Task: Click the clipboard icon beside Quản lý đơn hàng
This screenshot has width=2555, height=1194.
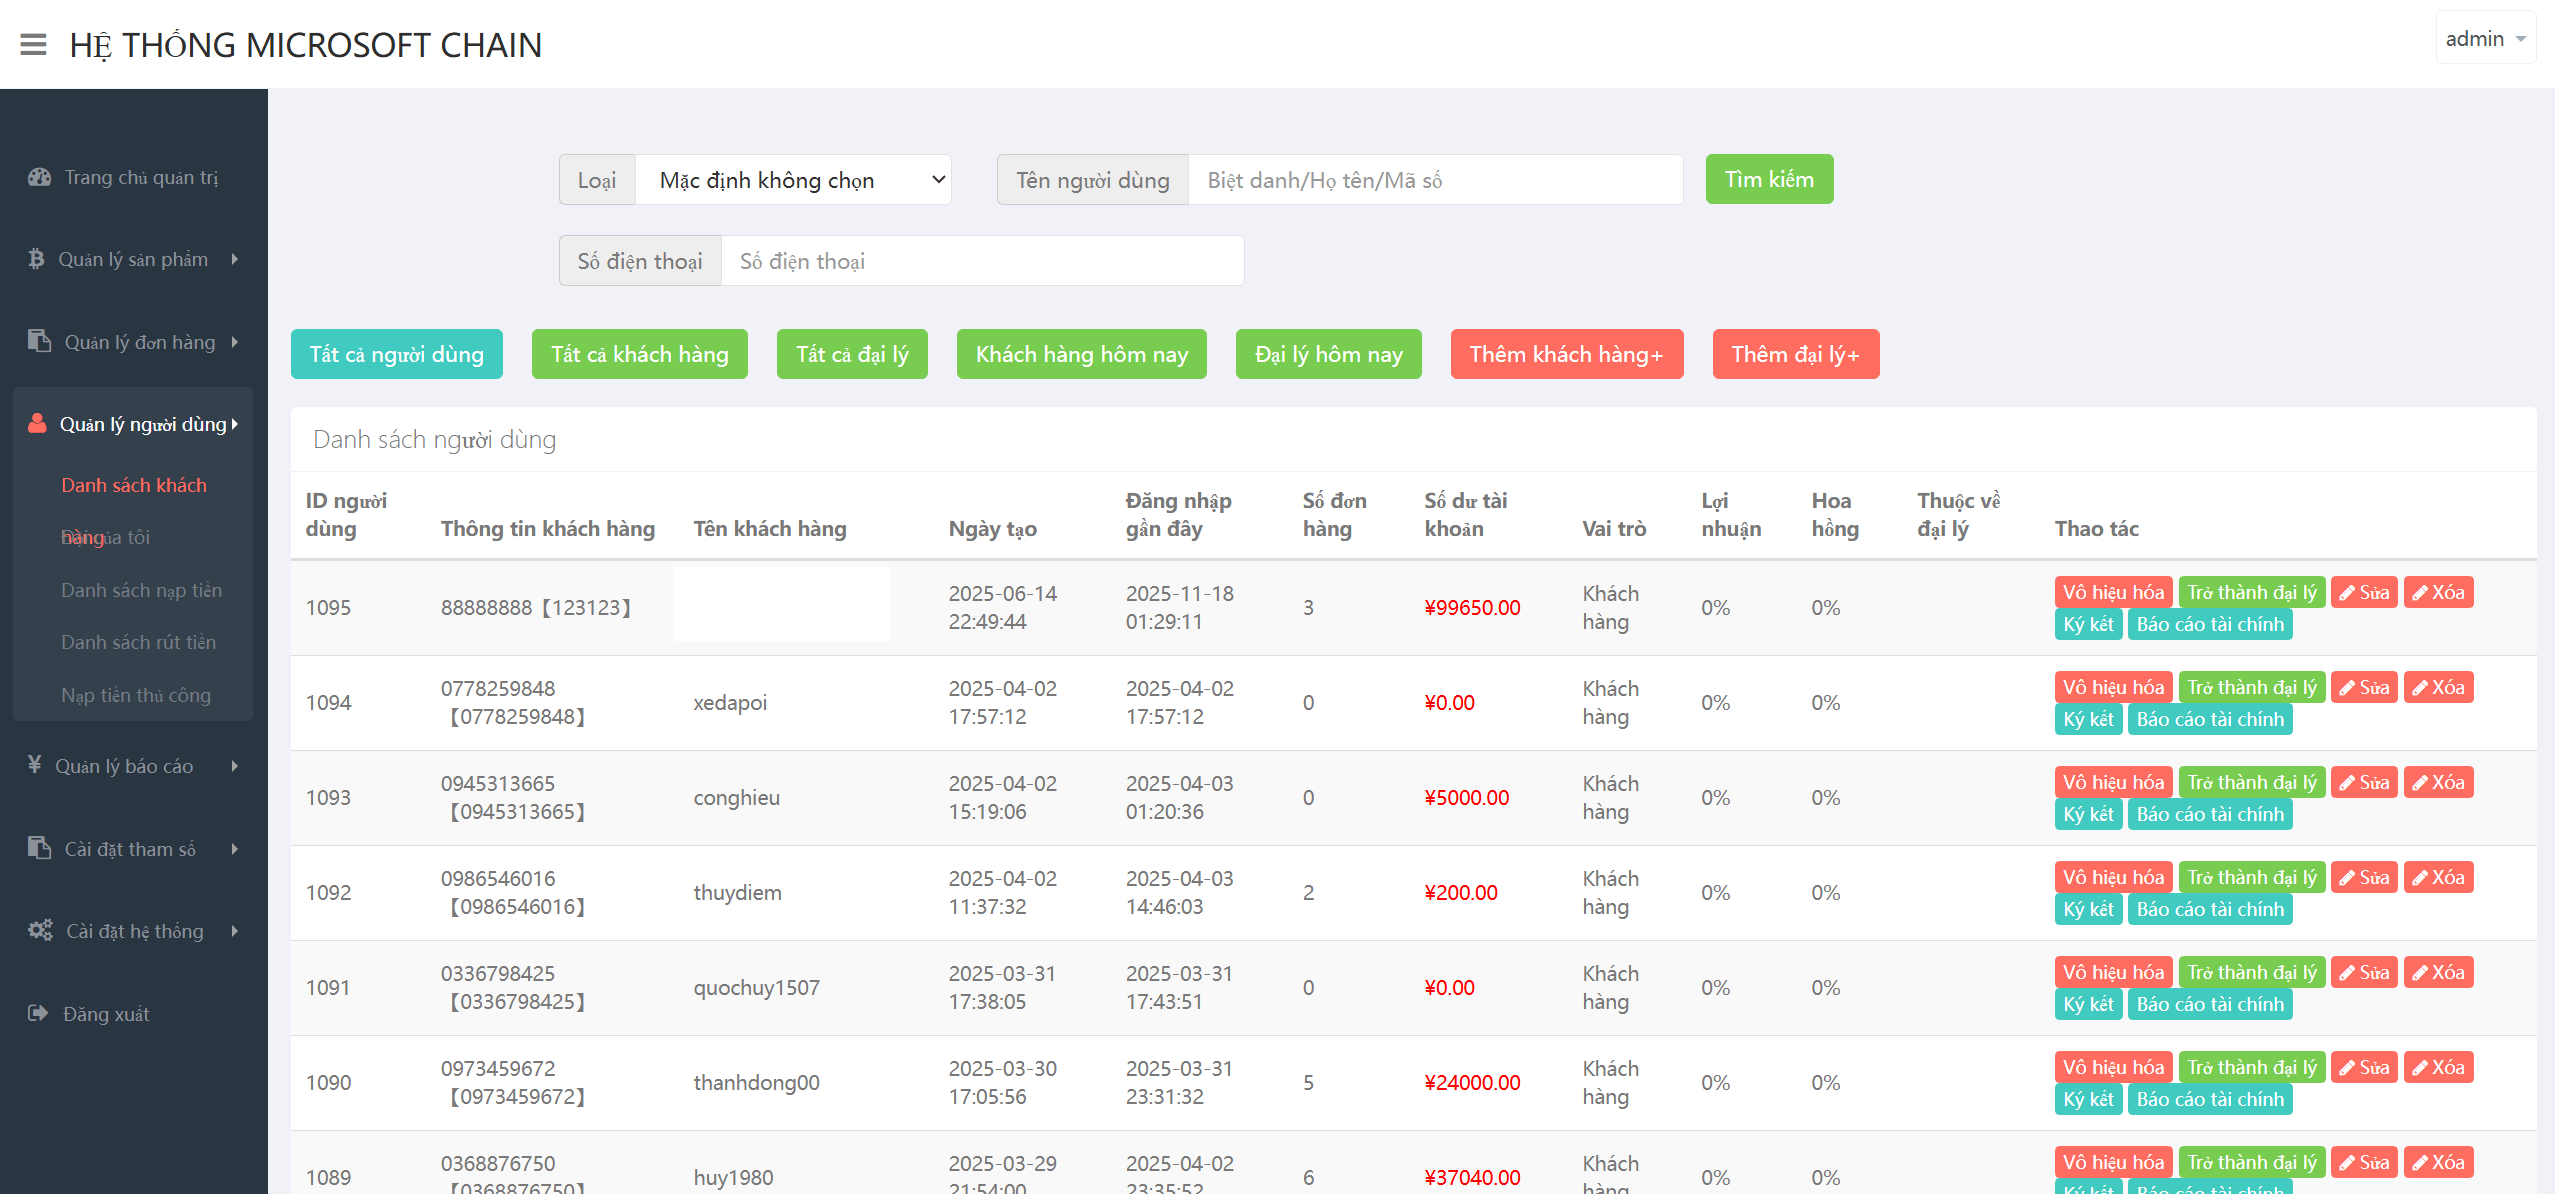Action: [x=39, y=341]
